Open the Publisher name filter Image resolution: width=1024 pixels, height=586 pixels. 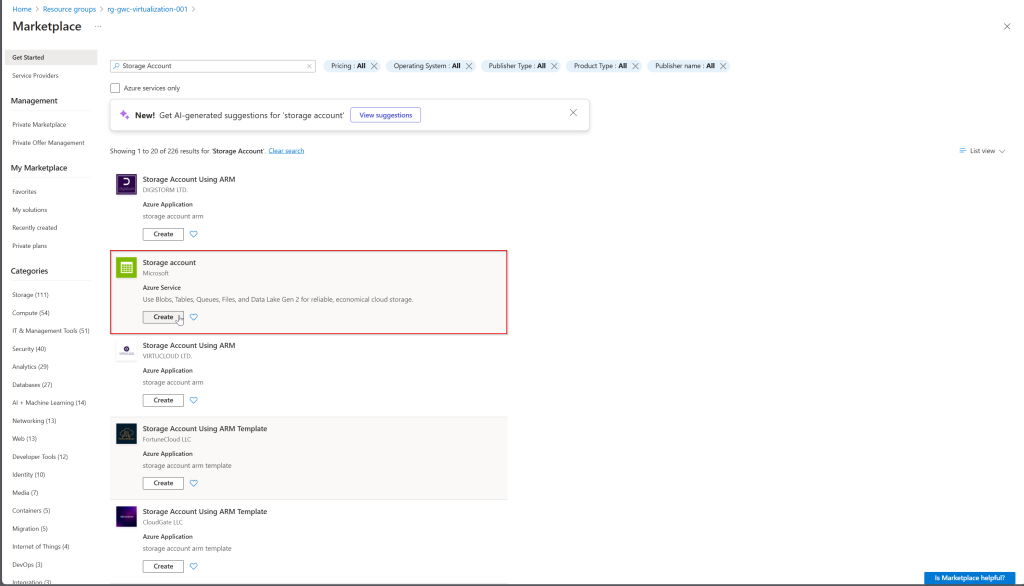coord(684,66)
